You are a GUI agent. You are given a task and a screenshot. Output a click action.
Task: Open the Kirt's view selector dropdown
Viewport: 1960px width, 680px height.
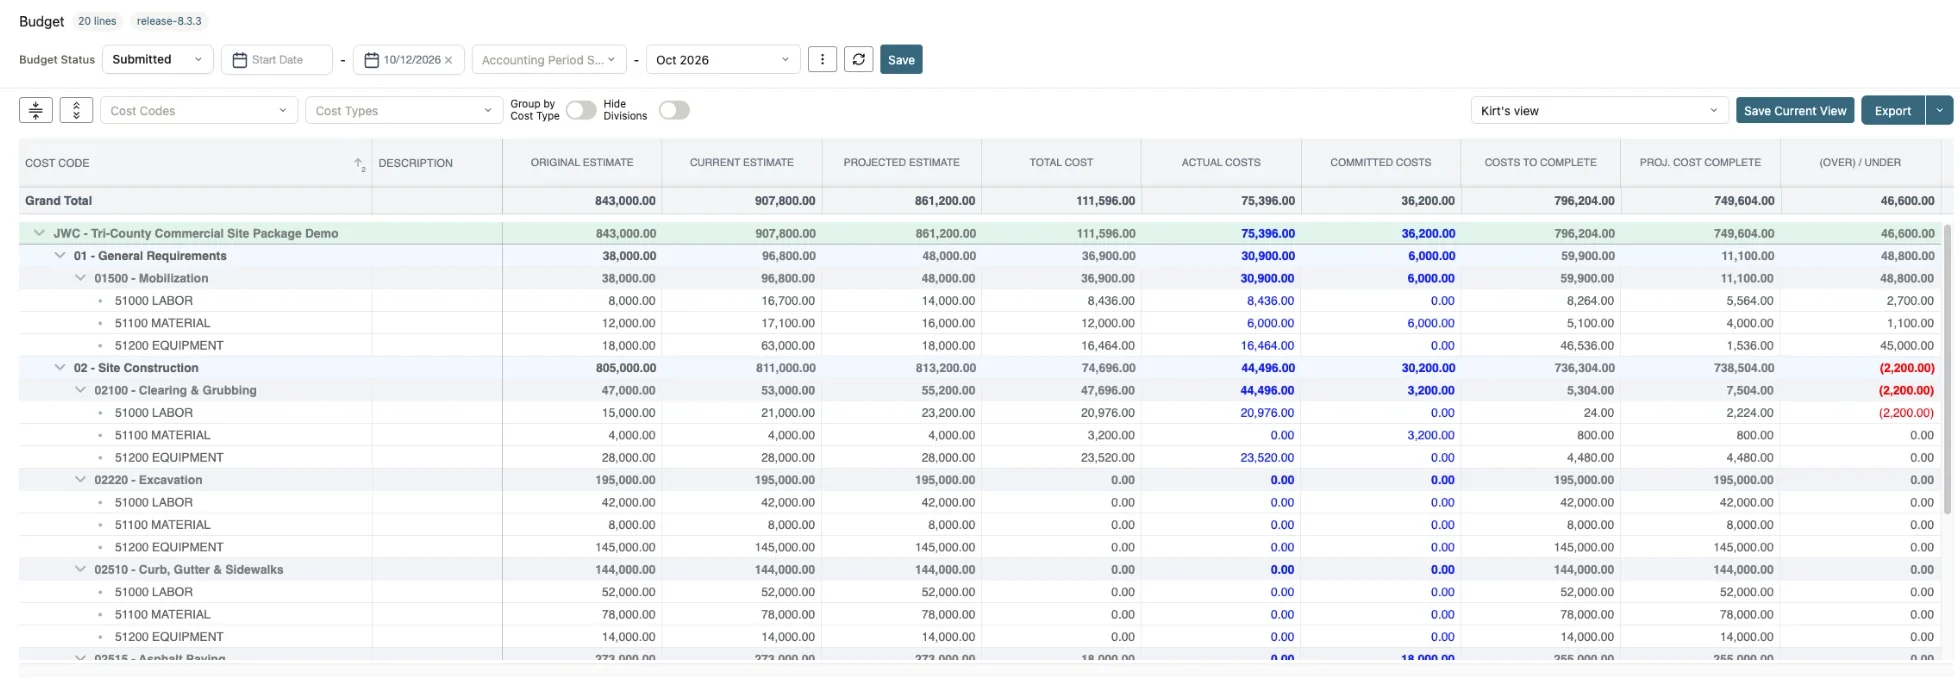click(1600, 110)
